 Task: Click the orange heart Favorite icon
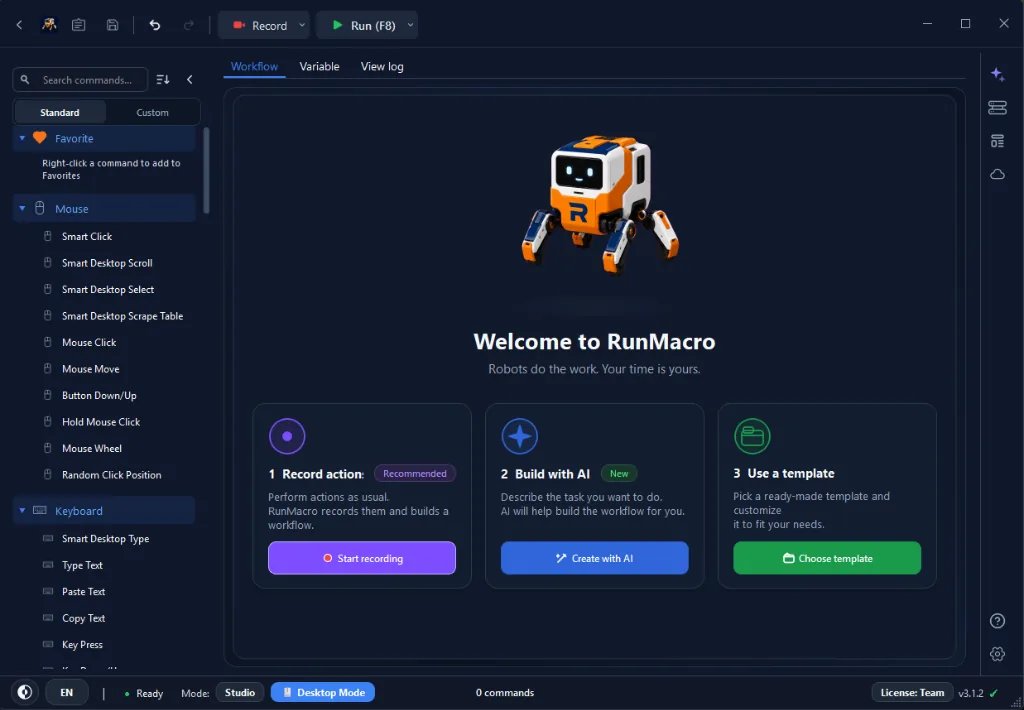40,138
